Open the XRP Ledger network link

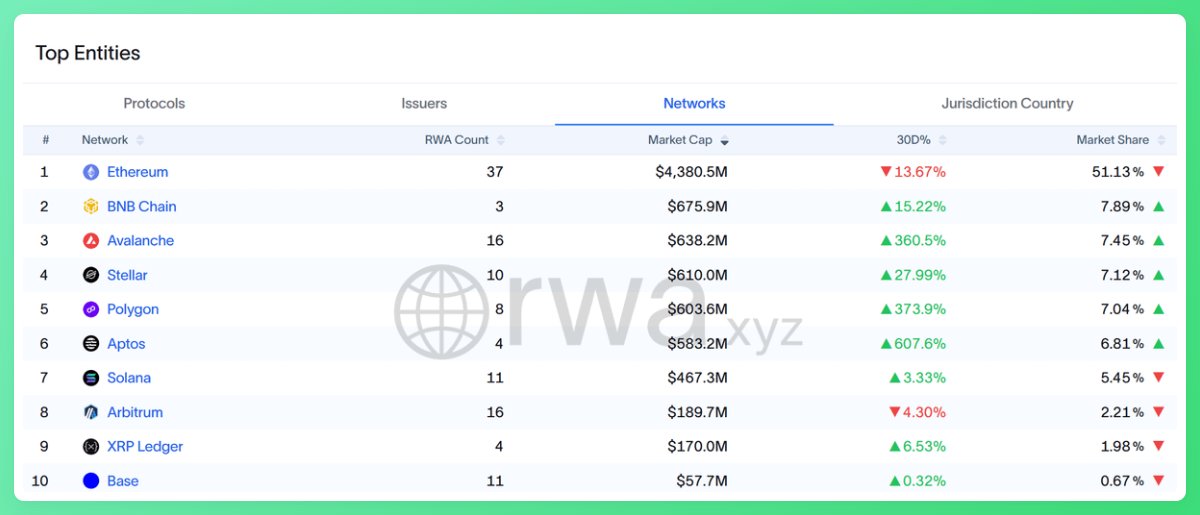tap(145, 447)
